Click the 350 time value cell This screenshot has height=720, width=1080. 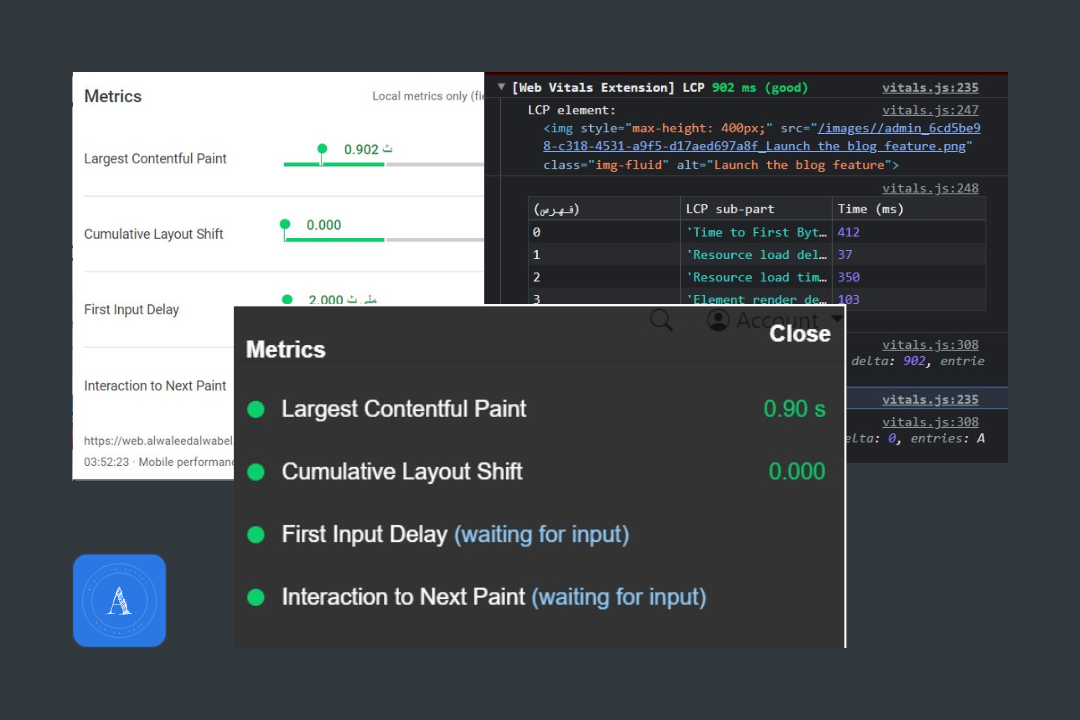pos(909,277)
